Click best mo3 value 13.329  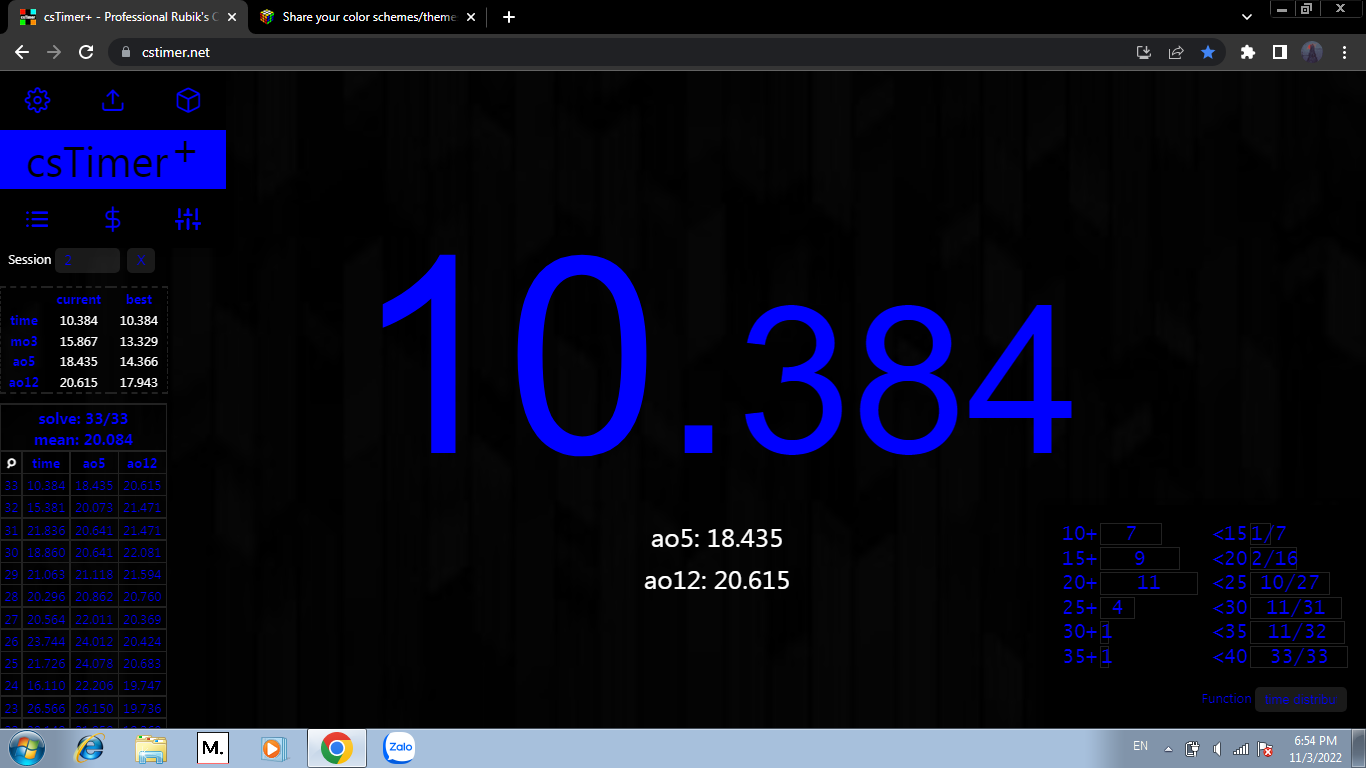tap(139, 342)
